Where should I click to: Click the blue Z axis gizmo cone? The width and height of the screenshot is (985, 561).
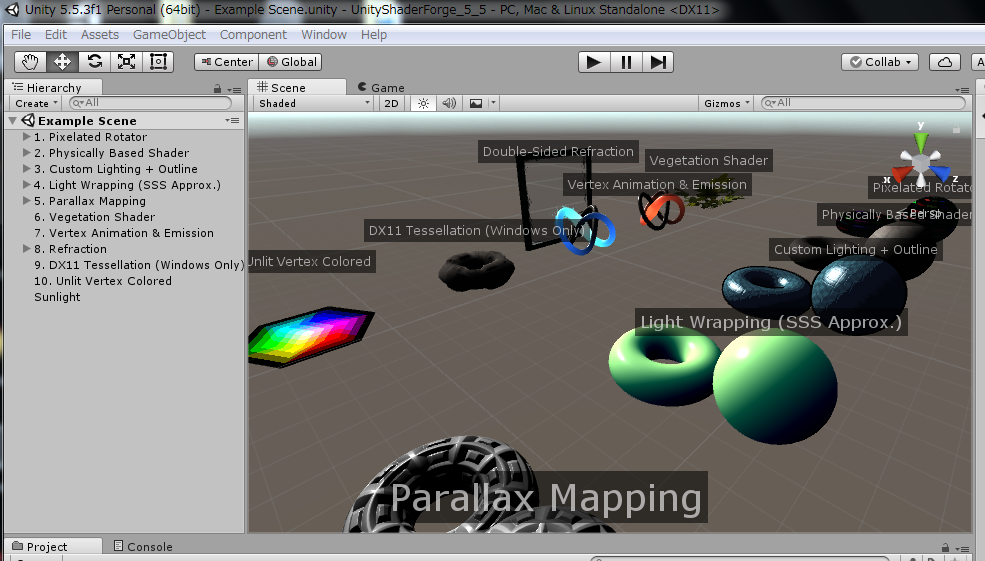pyautogui.click(x=940, y=173)
